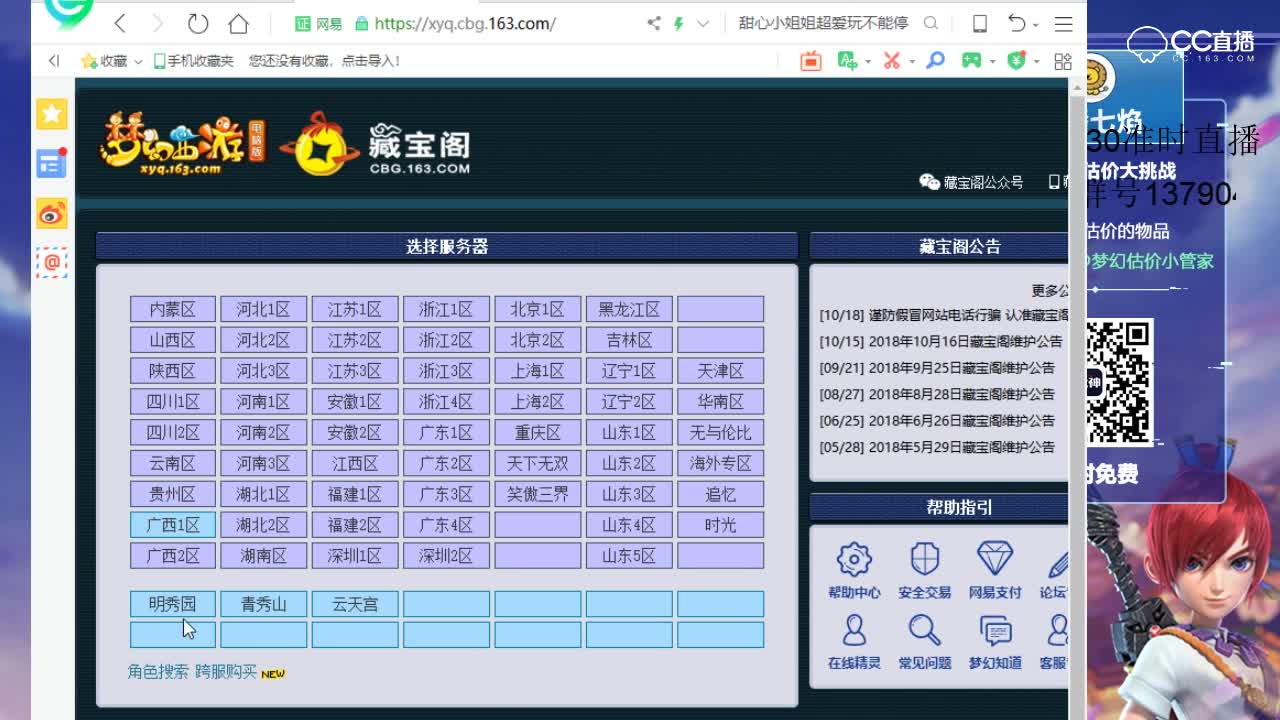Open the 10月16日 maintenance announcement

[941, 341]
